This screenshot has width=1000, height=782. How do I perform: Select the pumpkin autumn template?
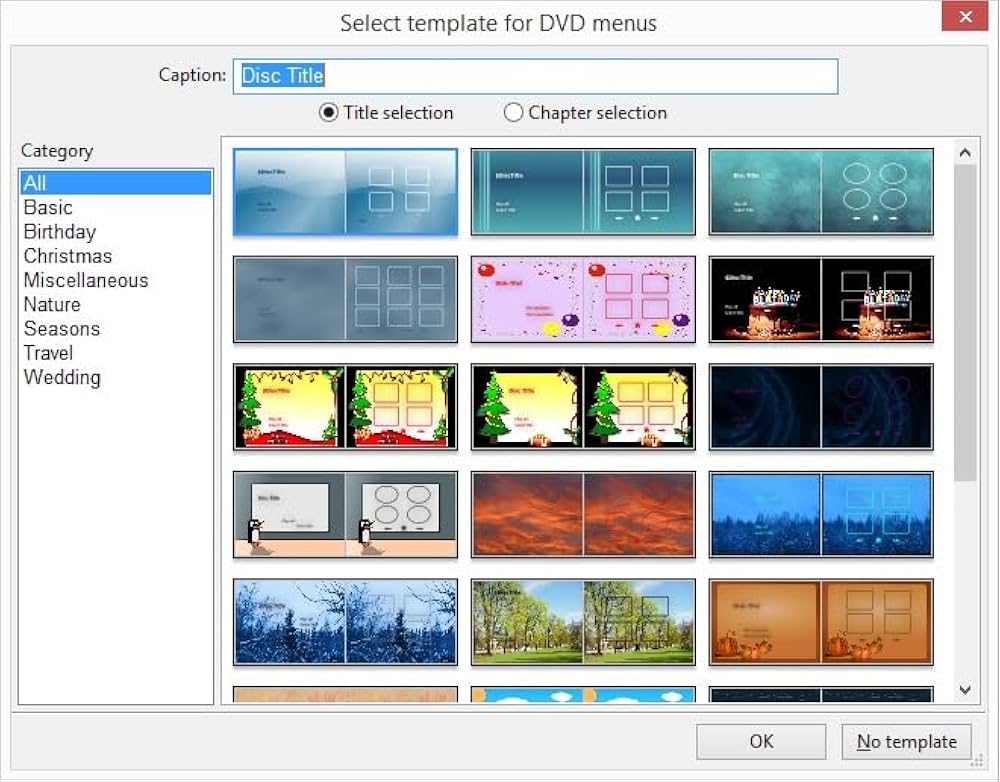pos(821,621)
